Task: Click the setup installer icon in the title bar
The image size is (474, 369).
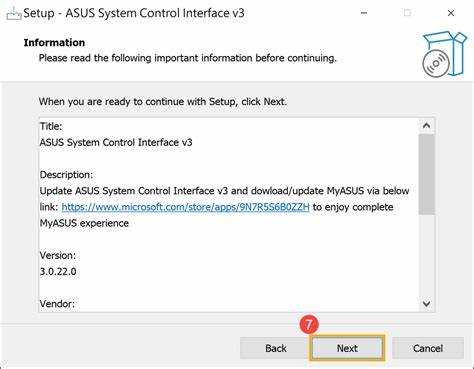Action: [14, 14]
